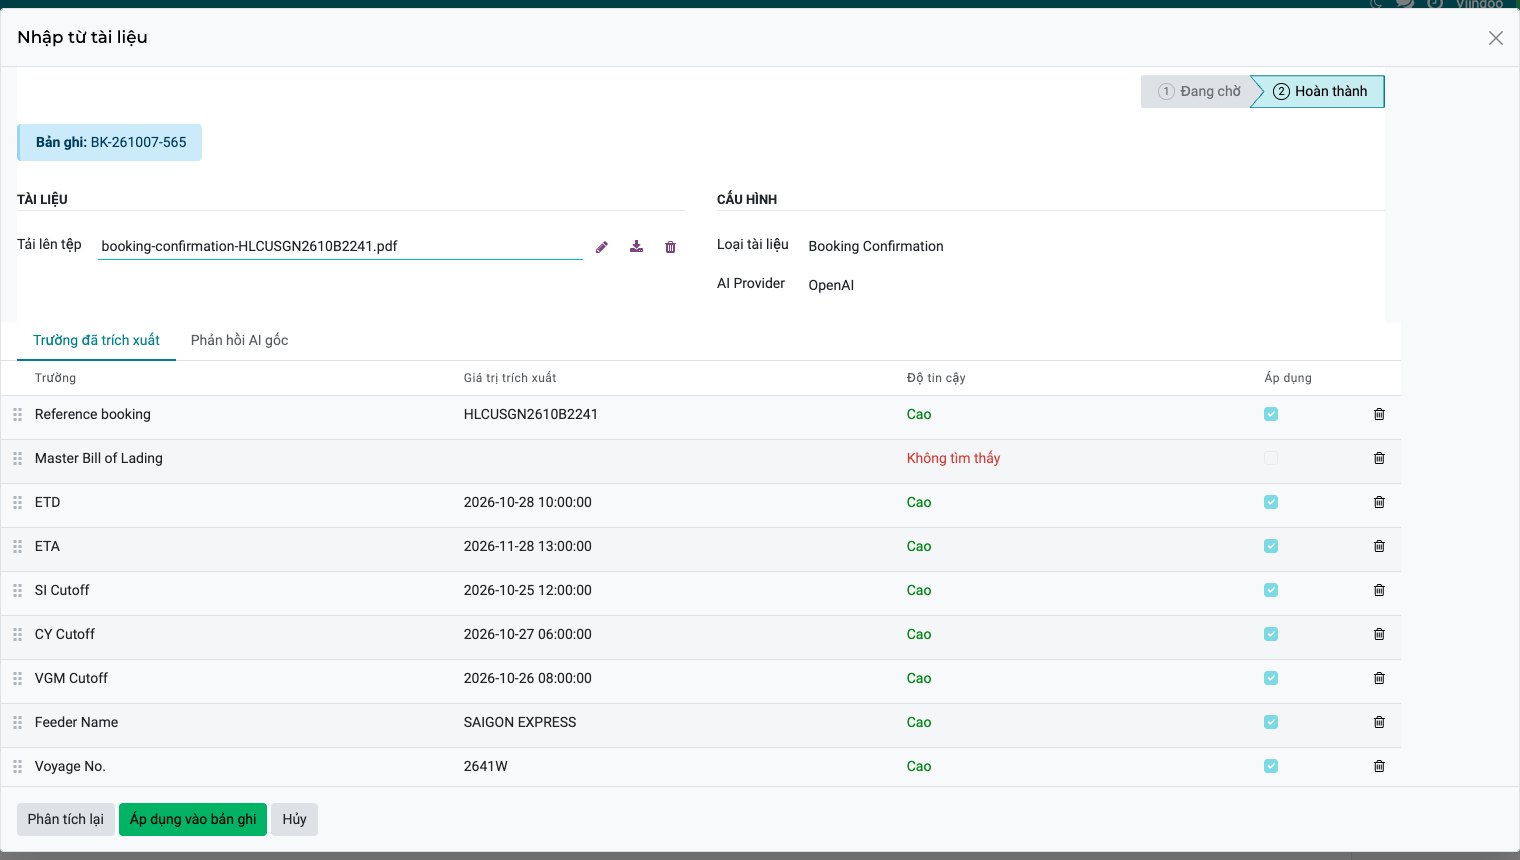Delete the Voyage No. row
This screenshot has height=860, width=1520.
[1379, 766]
